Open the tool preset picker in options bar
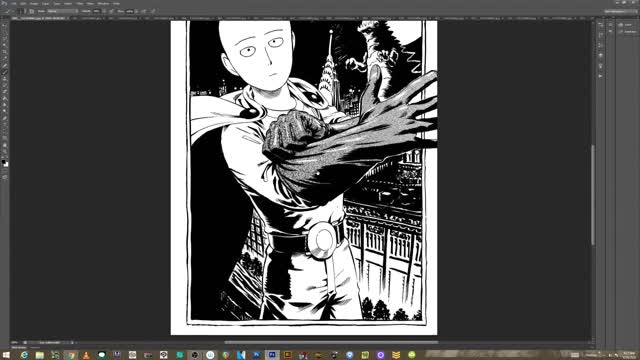Viewport: 640px width, 360px height. (x=8, y=11)
